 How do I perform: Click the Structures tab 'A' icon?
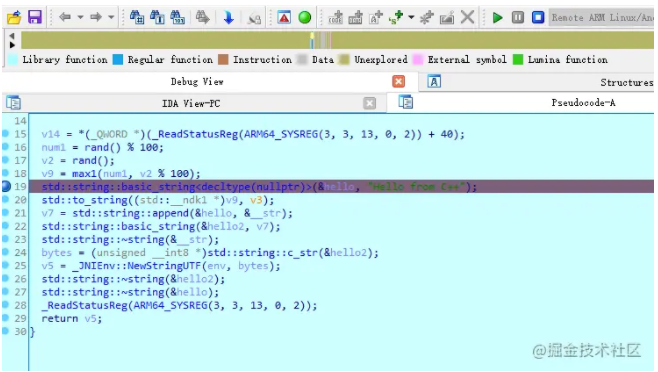(x=434, y=81)
